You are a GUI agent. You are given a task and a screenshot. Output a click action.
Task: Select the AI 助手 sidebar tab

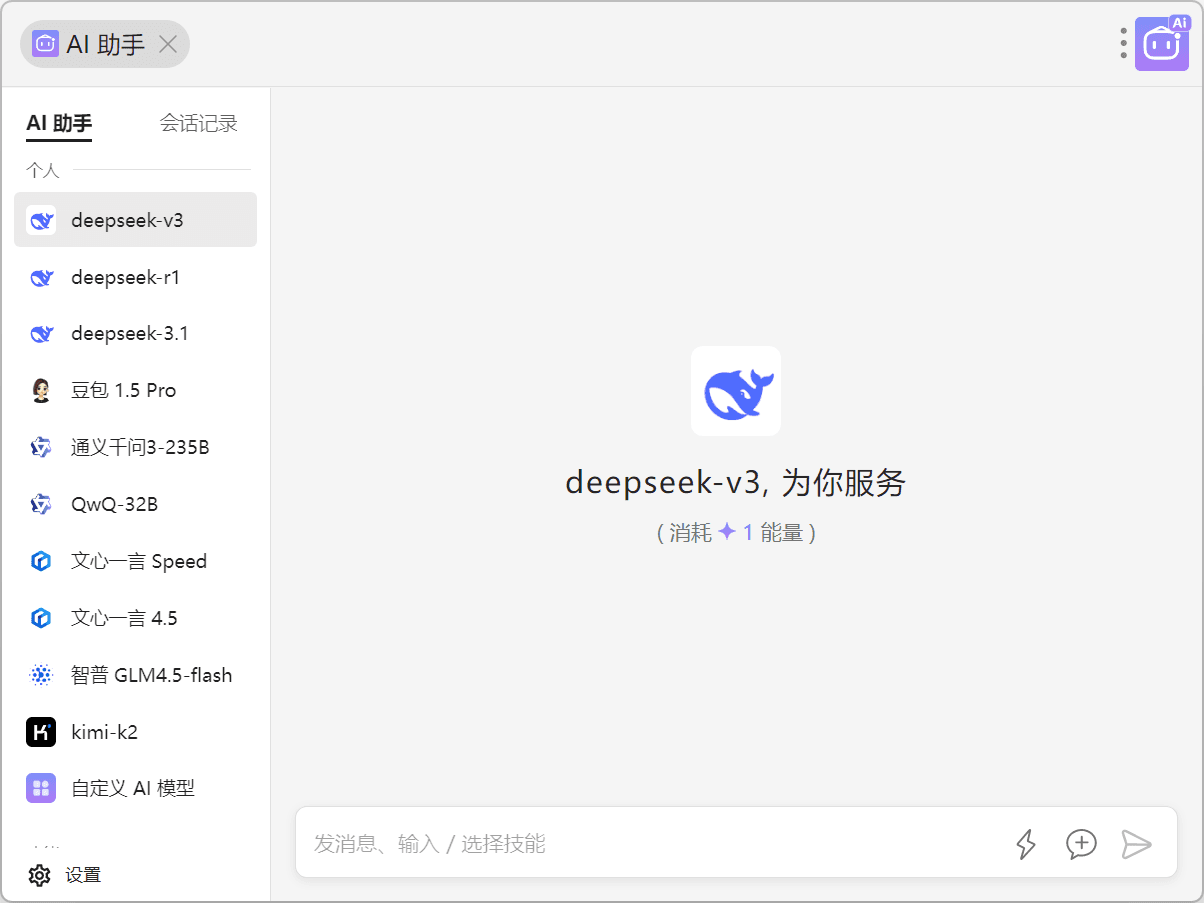[59, 124]
